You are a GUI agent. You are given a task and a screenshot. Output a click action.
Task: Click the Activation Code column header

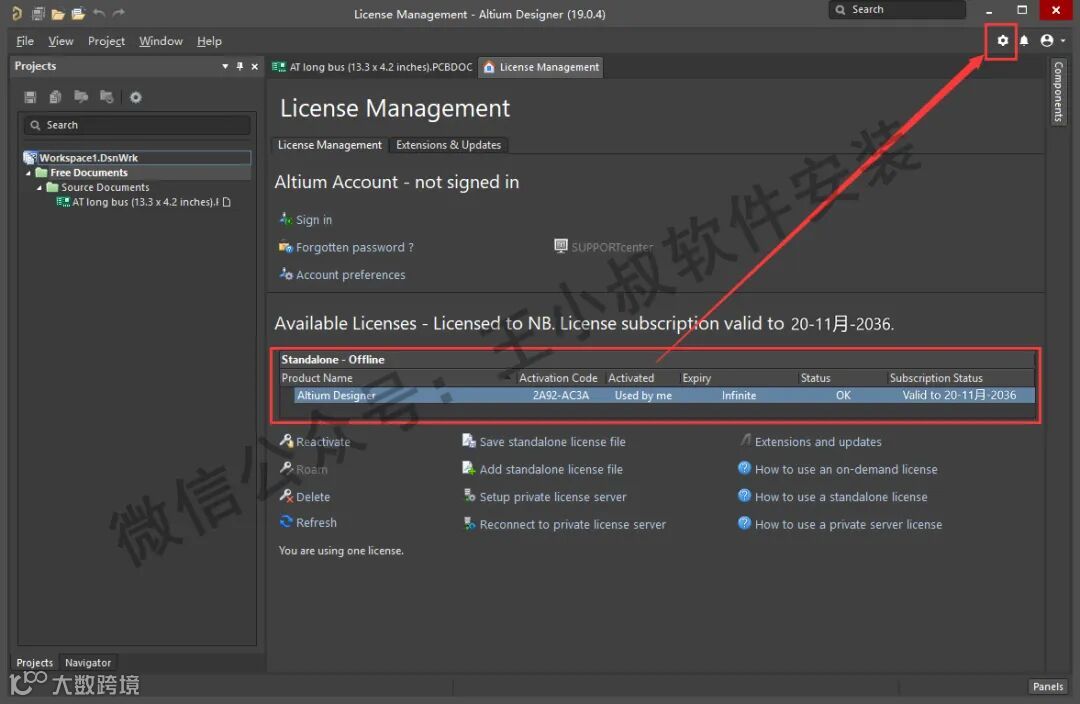click(x=558, y=378)
